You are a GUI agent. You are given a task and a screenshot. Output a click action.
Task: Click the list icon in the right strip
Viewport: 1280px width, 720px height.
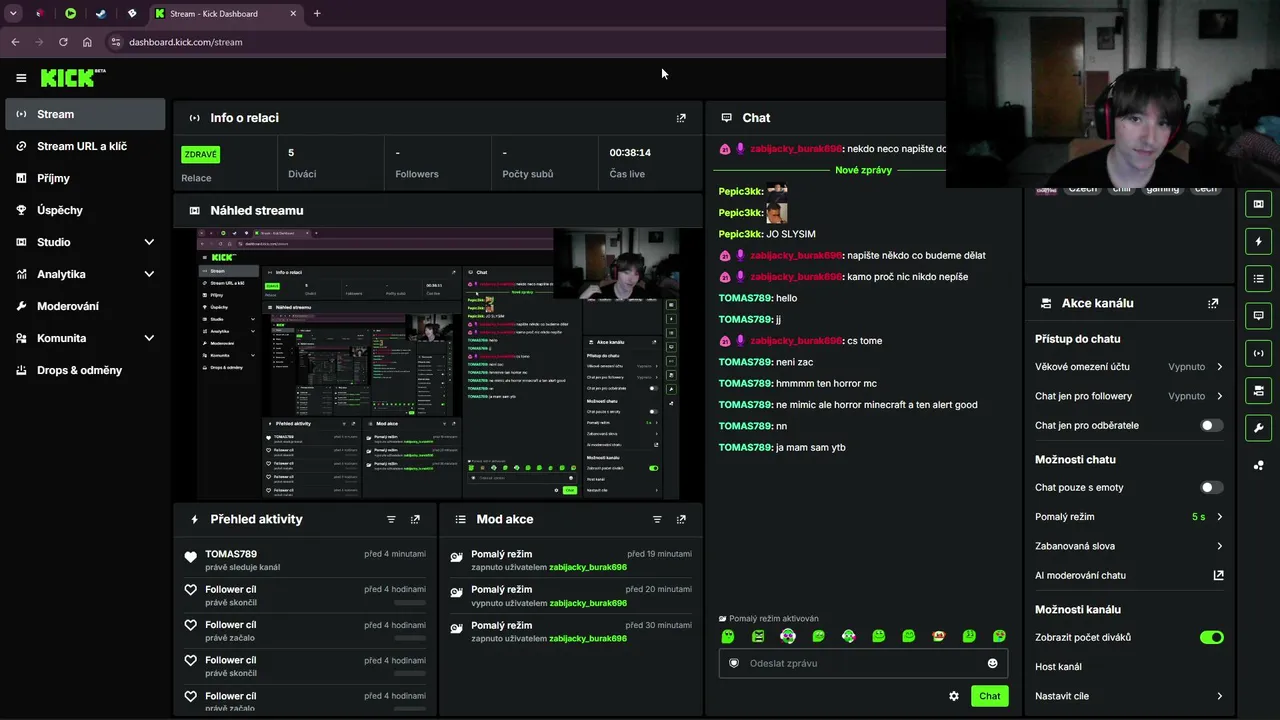click(x=1258, y=278)
